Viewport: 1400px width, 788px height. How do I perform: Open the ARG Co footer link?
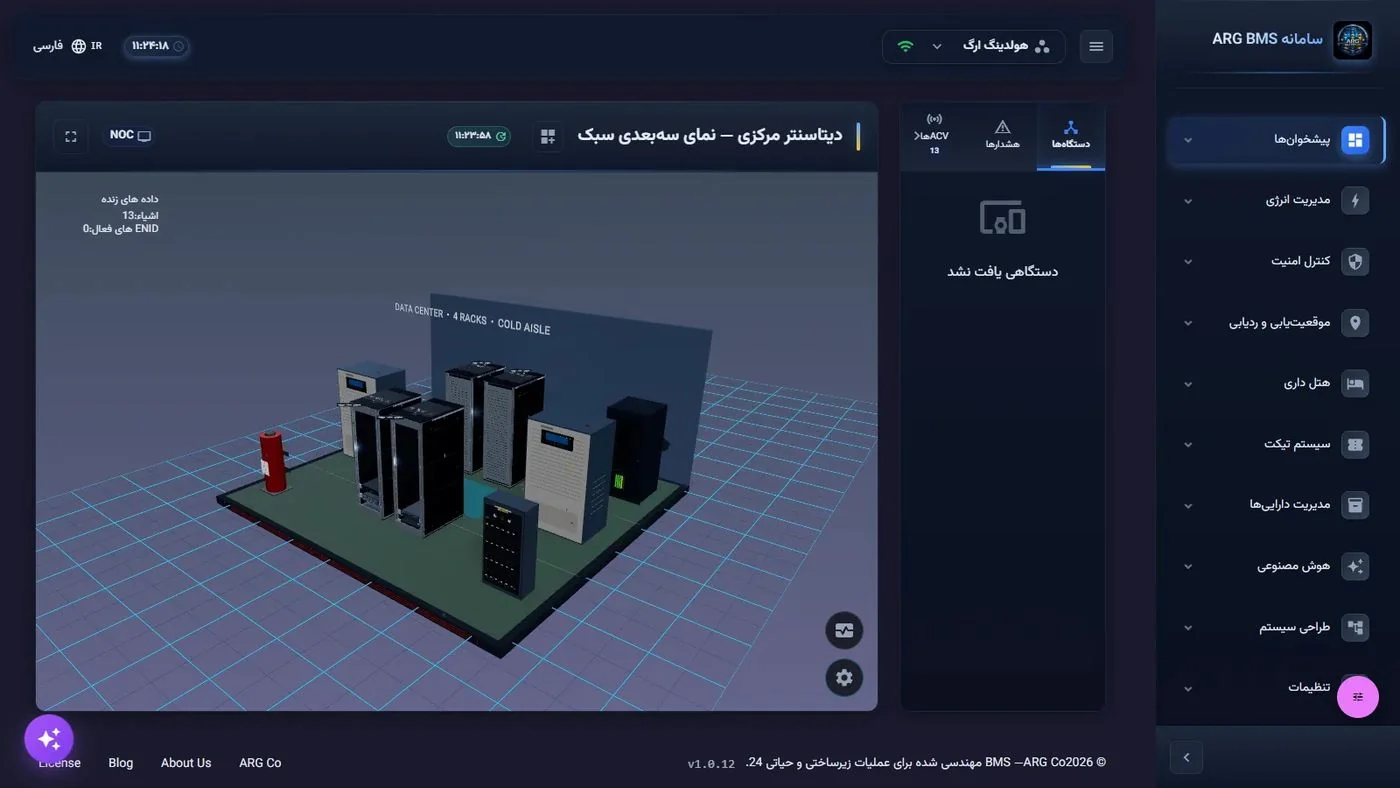260,763
